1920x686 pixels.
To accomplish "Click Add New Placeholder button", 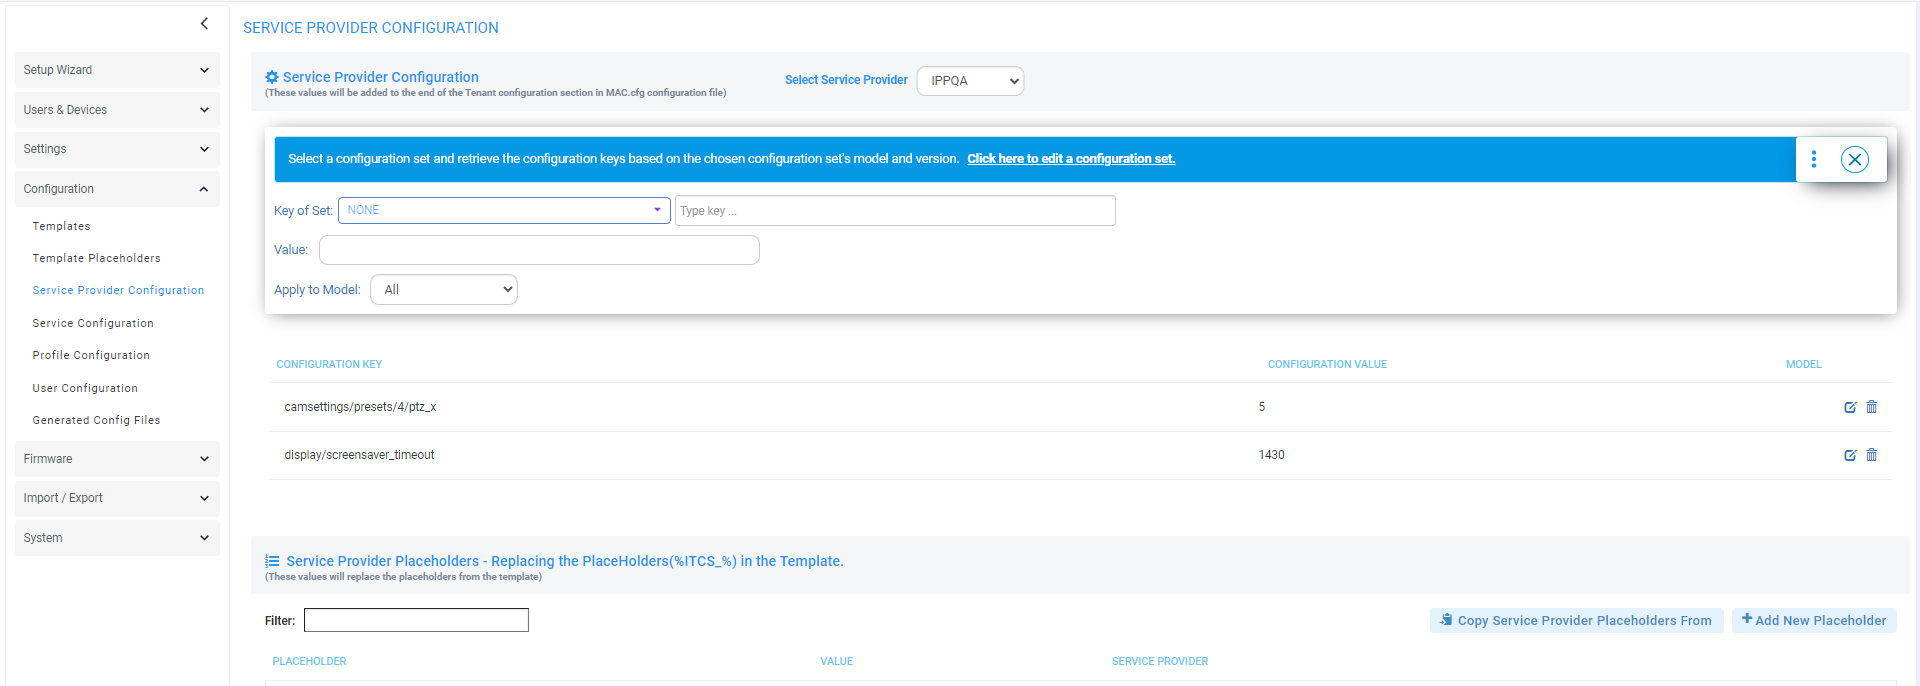I will click(1814, 620).
